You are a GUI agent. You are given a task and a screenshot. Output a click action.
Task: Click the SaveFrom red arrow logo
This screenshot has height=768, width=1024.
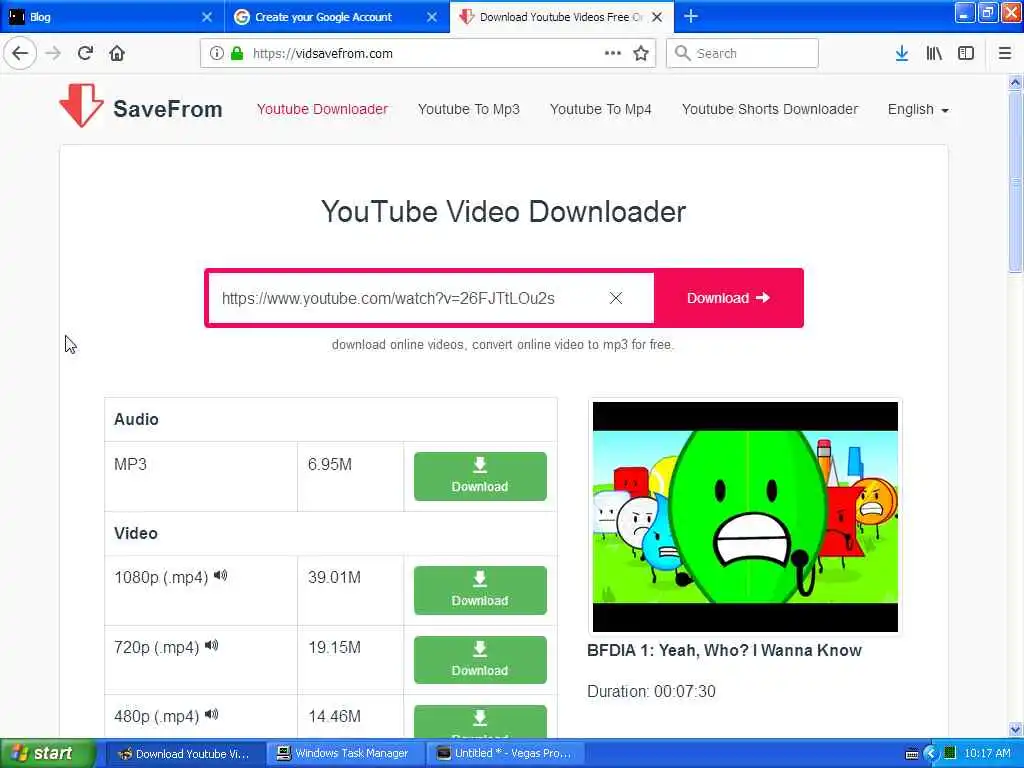[81, 105]
